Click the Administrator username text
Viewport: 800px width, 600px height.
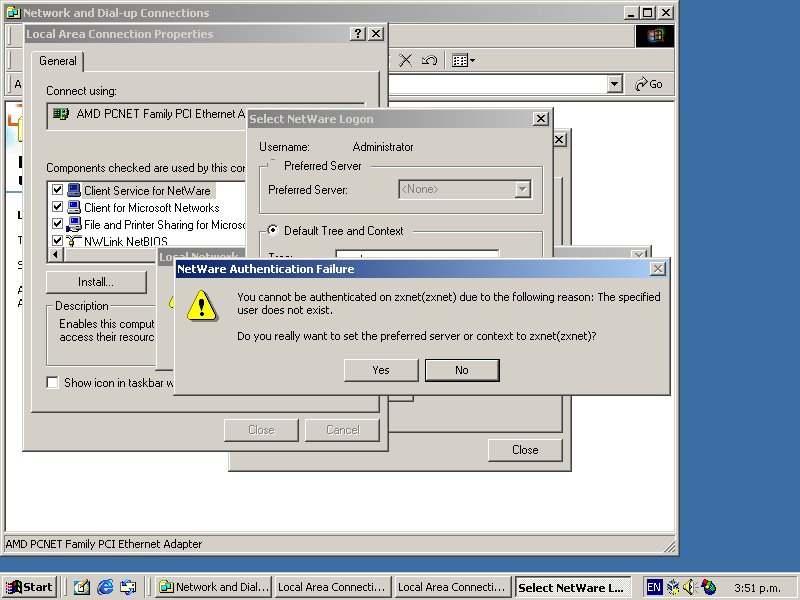tap(383, 147)
